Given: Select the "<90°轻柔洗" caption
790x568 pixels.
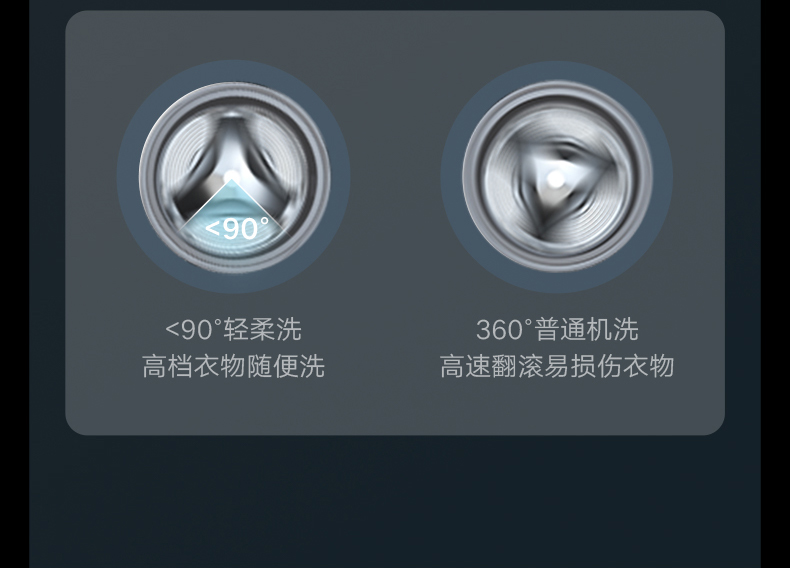Looking at the screenshot, I should tap(233, 330).
